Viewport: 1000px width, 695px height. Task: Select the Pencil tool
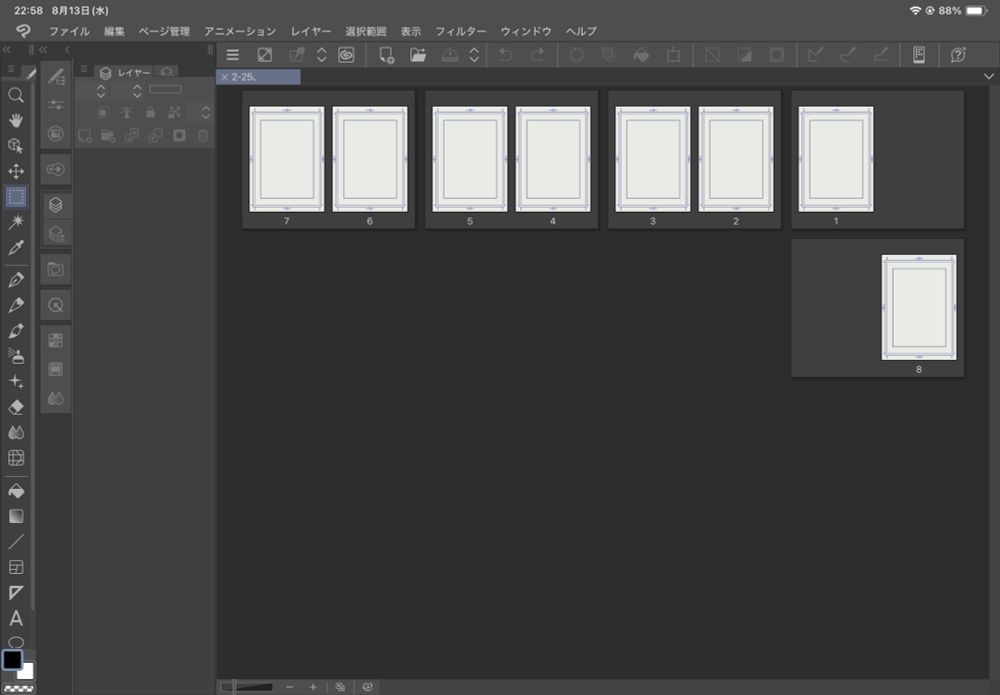click(16, 305)
